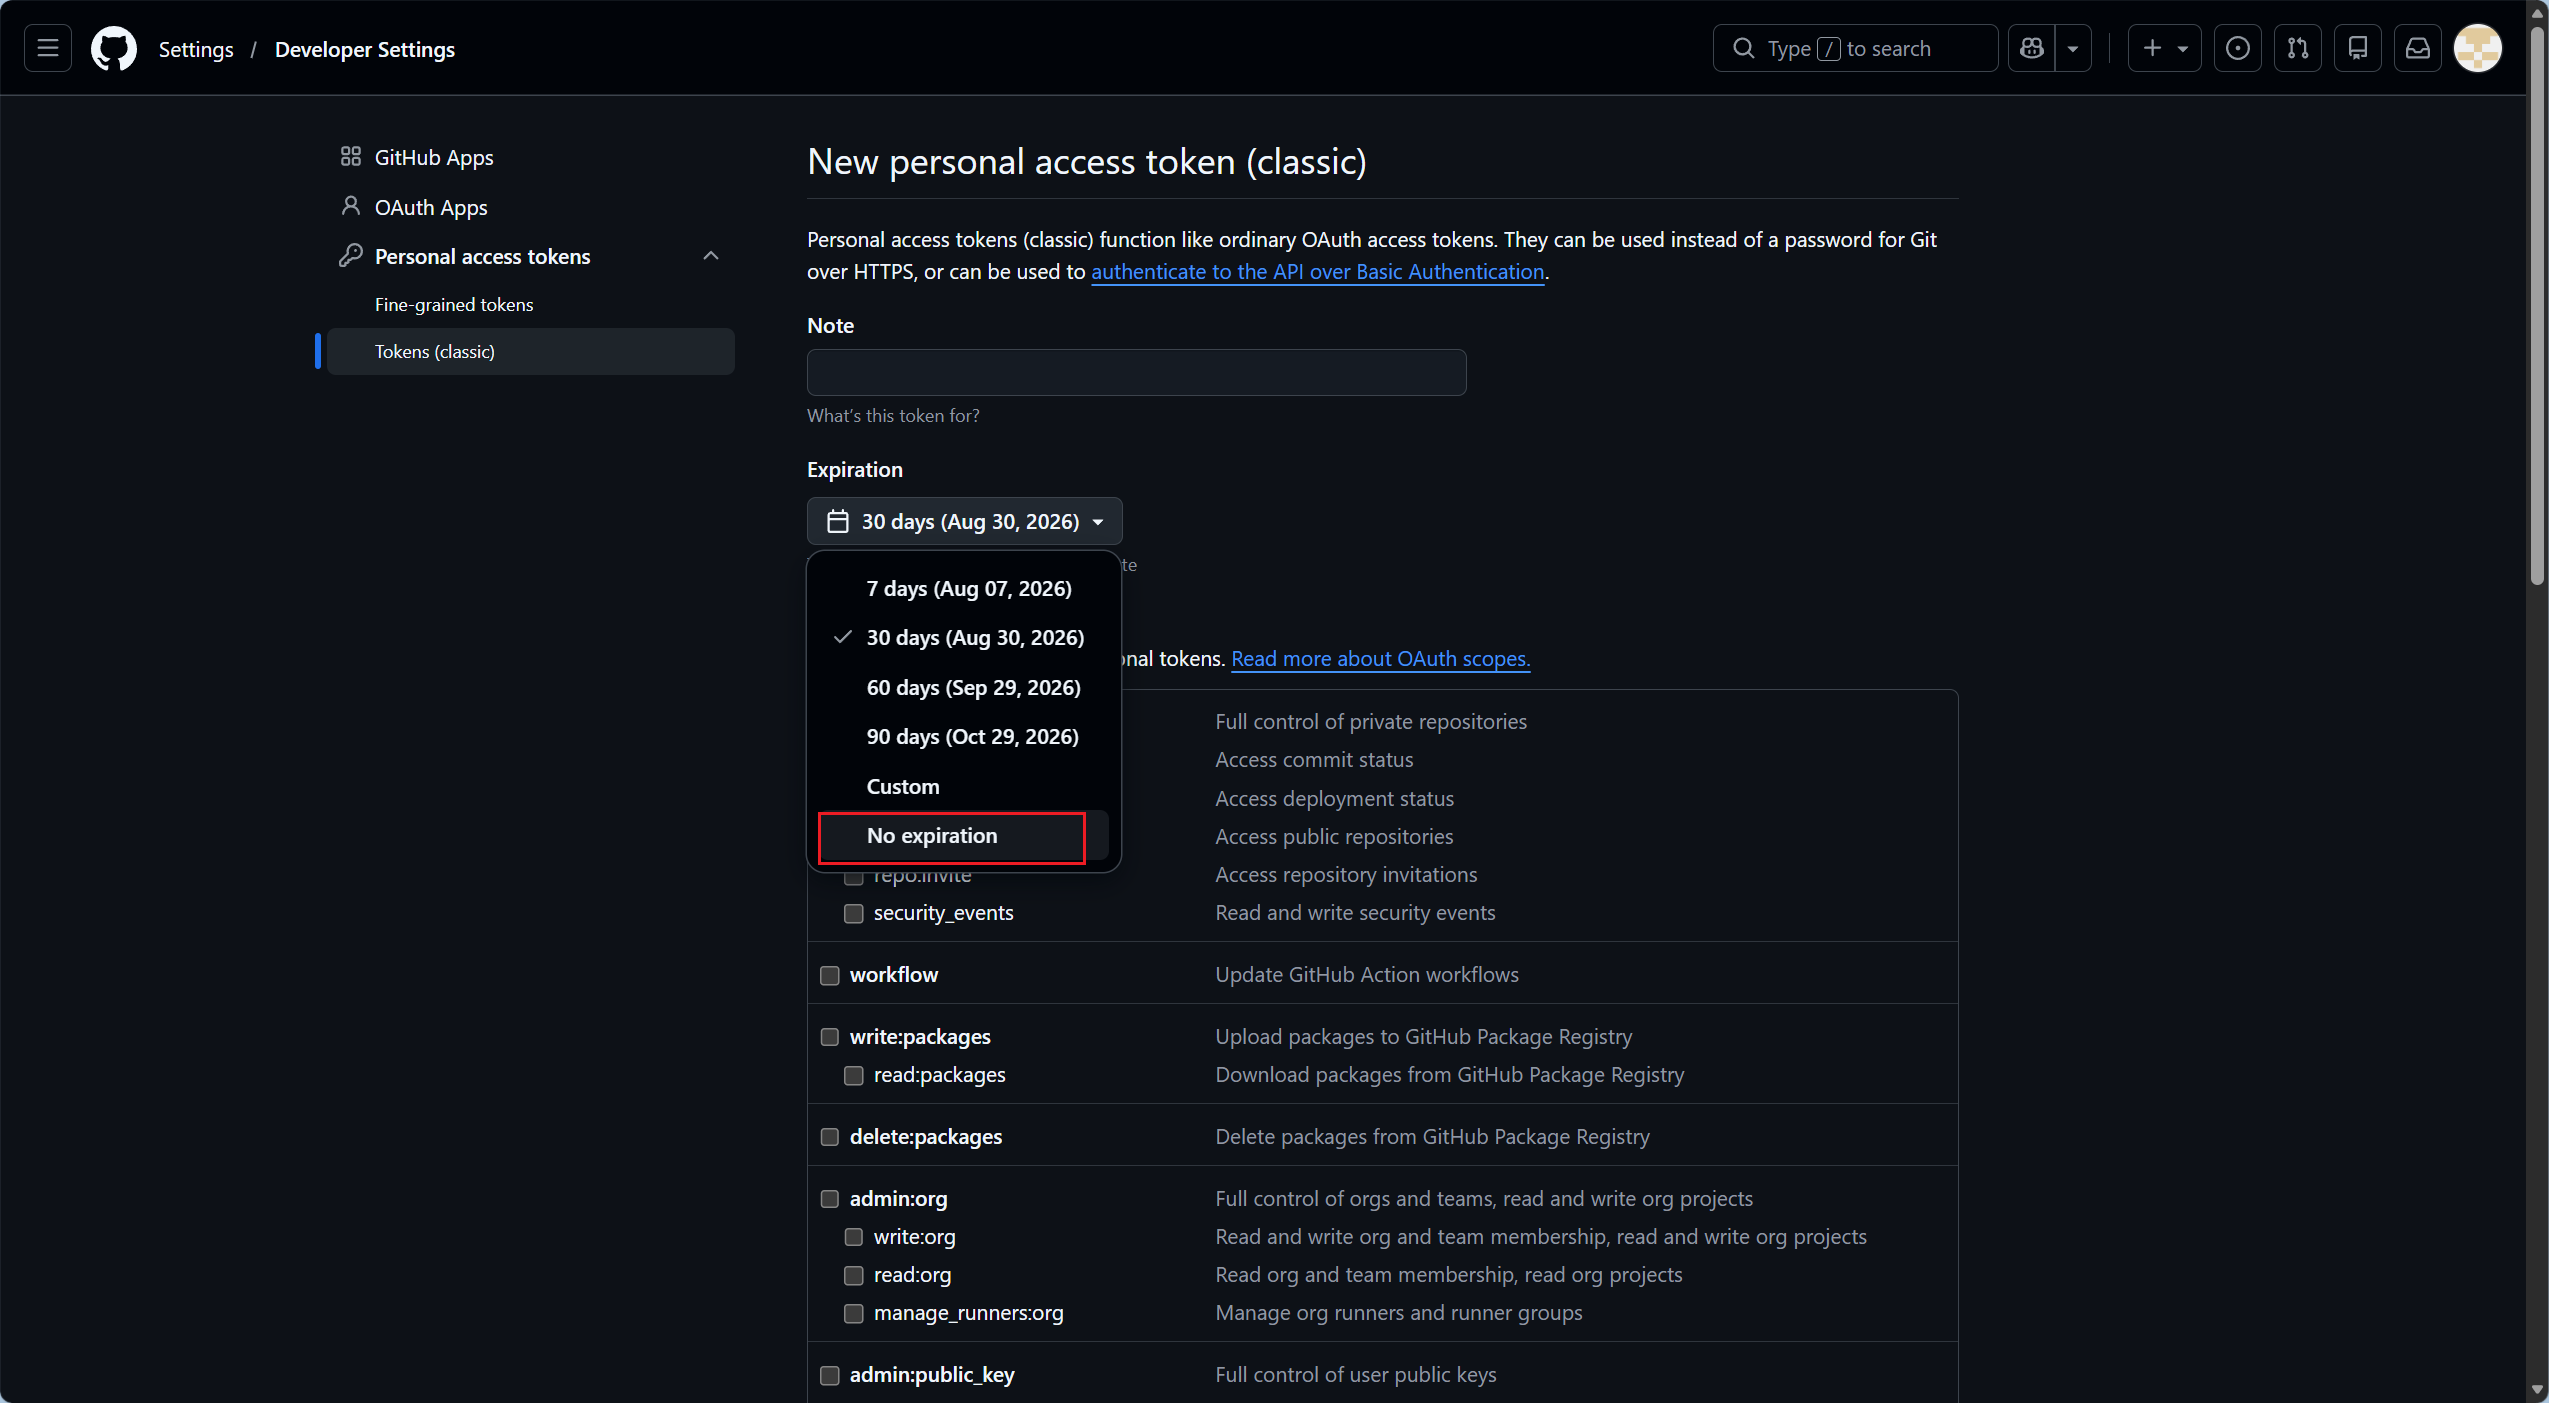
Task: Click 'Download packages from GitHub Package Registry' text
Action: (1449, 1075)
